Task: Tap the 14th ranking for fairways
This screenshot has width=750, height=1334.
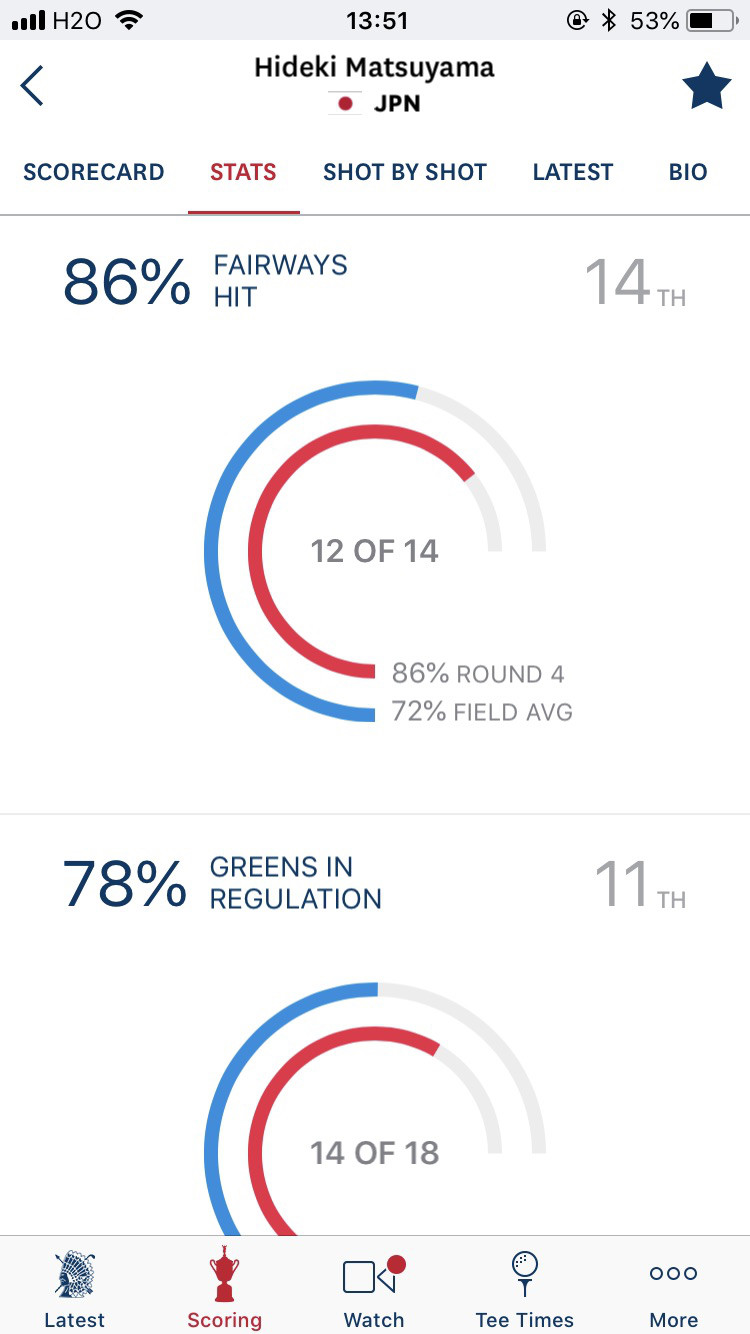Action: (635, 283)
